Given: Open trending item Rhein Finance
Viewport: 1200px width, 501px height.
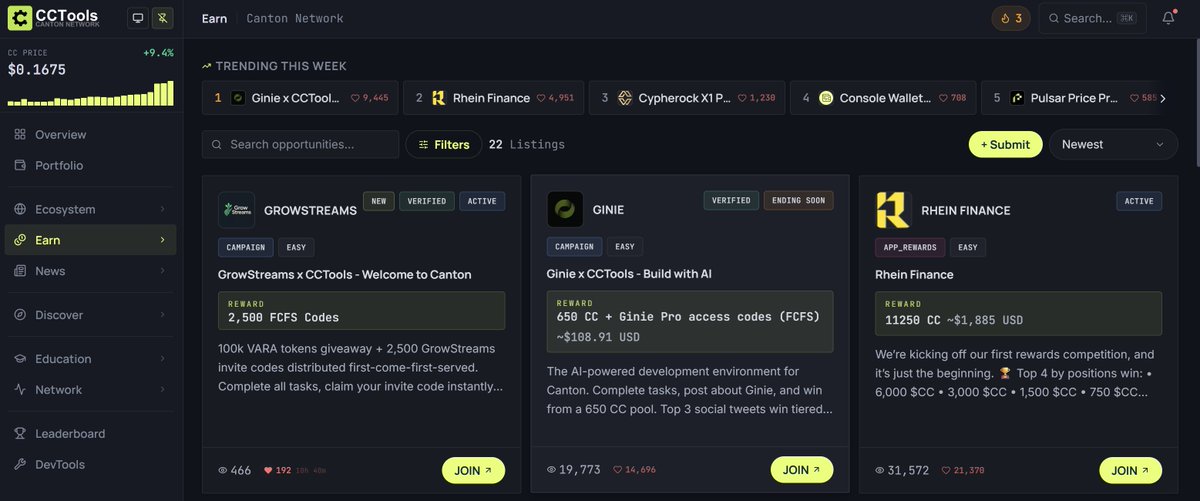Looking at the screenshot, I should [493, 98].
